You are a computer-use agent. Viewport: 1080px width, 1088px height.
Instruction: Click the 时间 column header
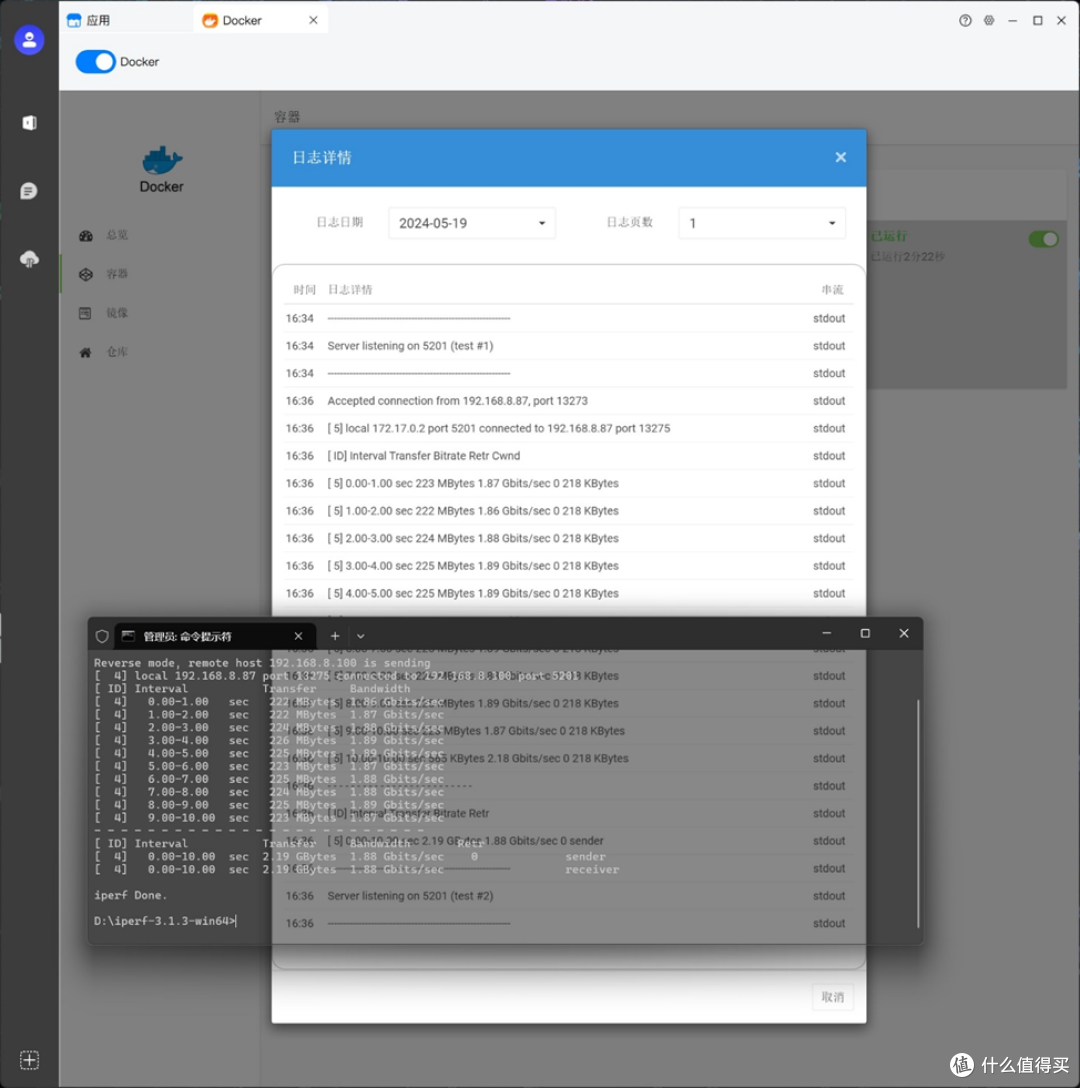tap(304, 289)
